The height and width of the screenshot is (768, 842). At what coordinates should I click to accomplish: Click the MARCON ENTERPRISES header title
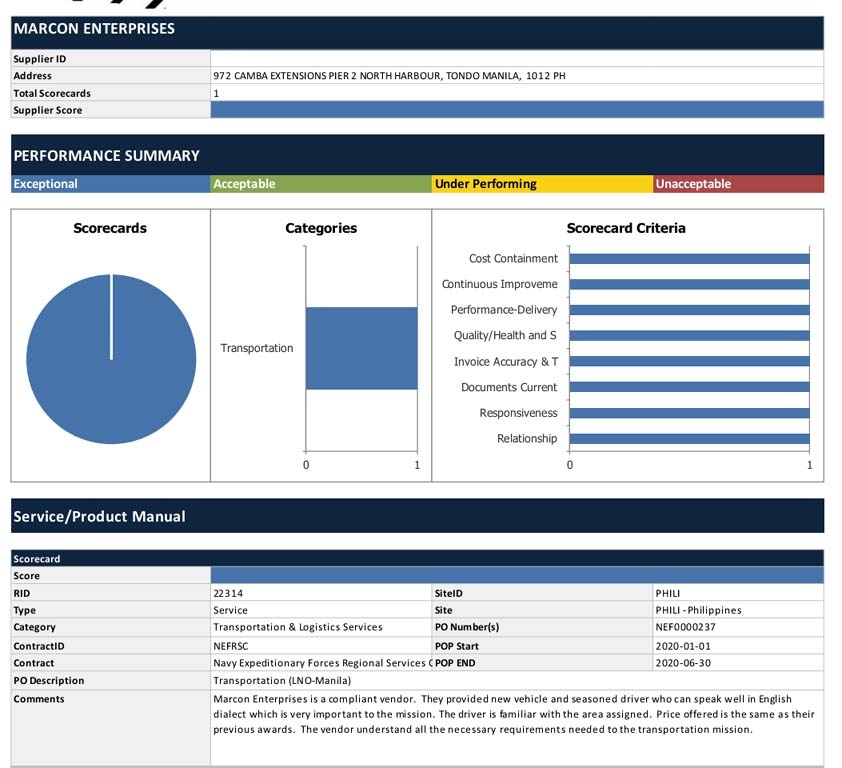coord(94,28)
